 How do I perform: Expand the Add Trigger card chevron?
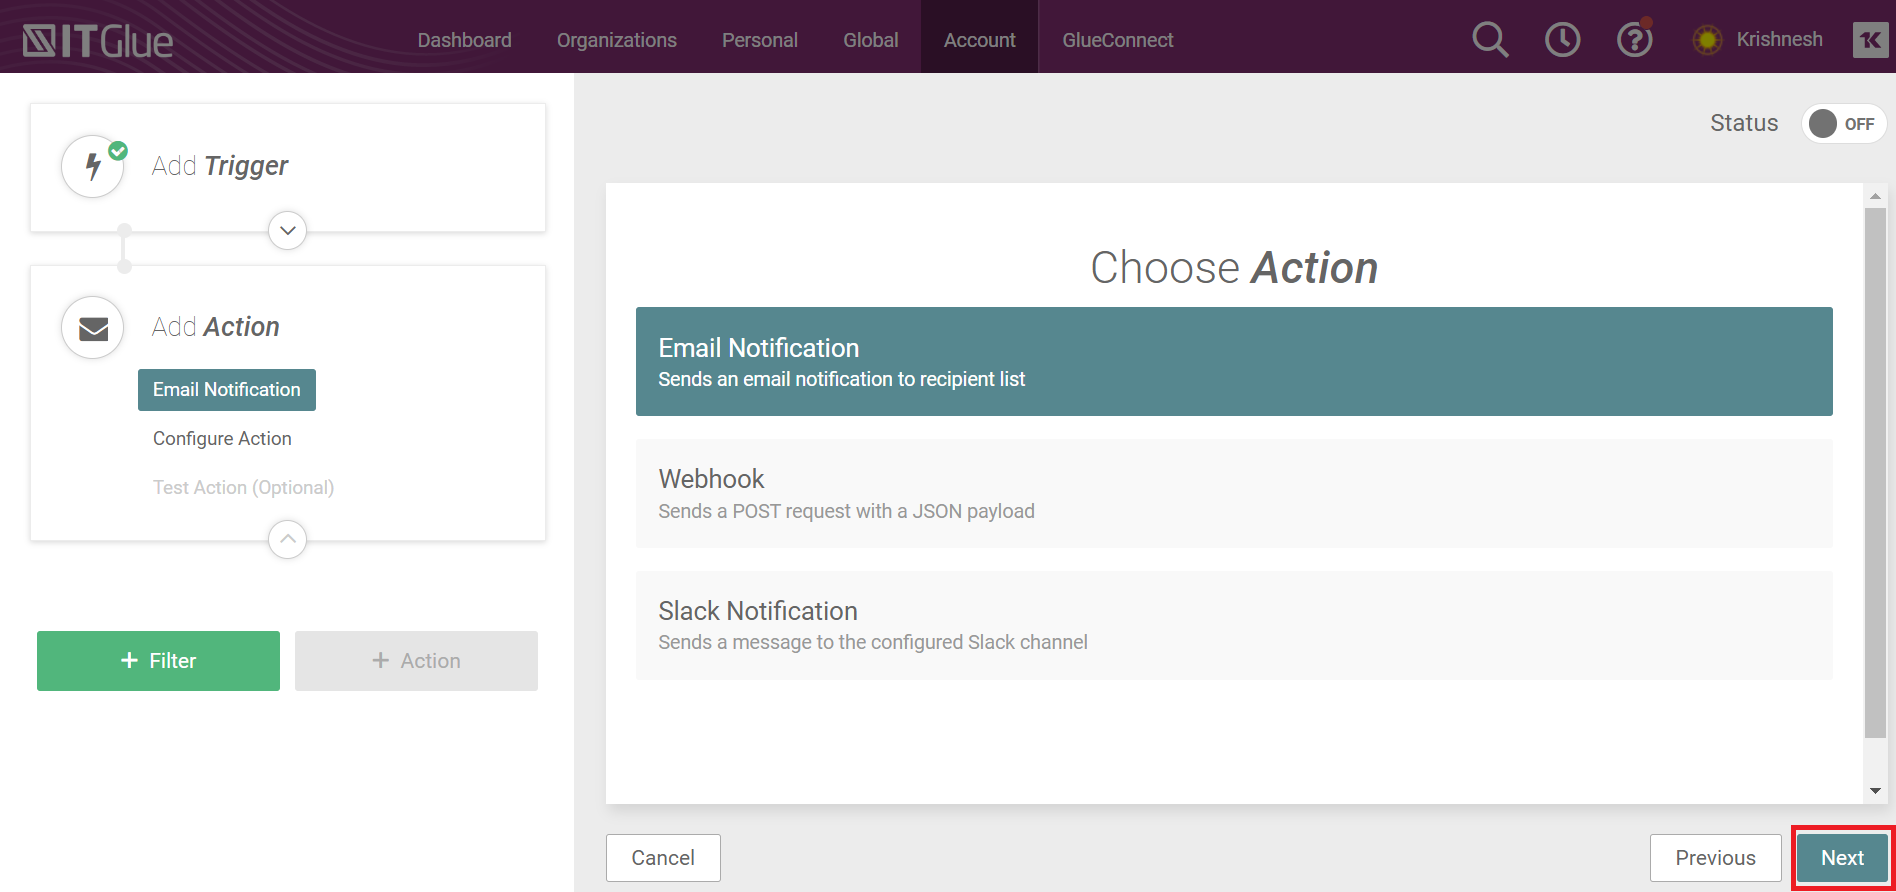tap(287, 231)
